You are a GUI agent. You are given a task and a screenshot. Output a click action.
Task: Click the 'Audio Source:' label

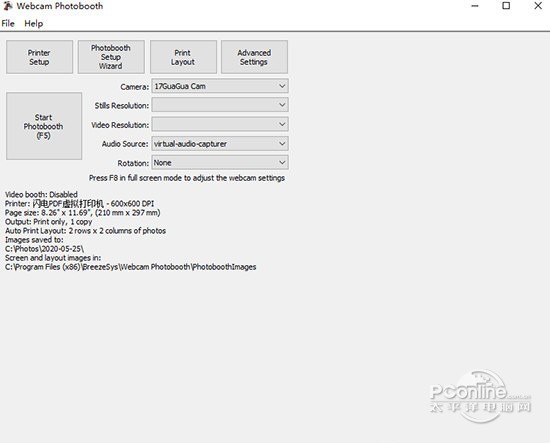(x=125, y=144)
